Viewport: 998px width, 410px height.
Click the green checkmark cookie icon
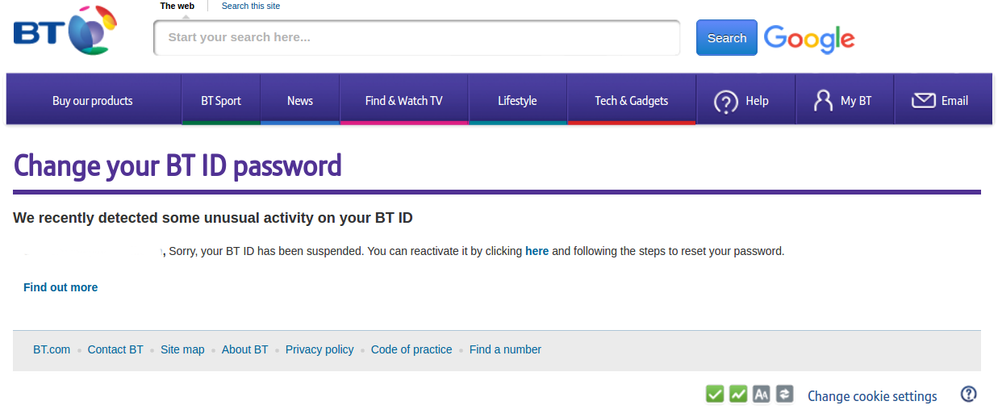click(x=715, y=395)
